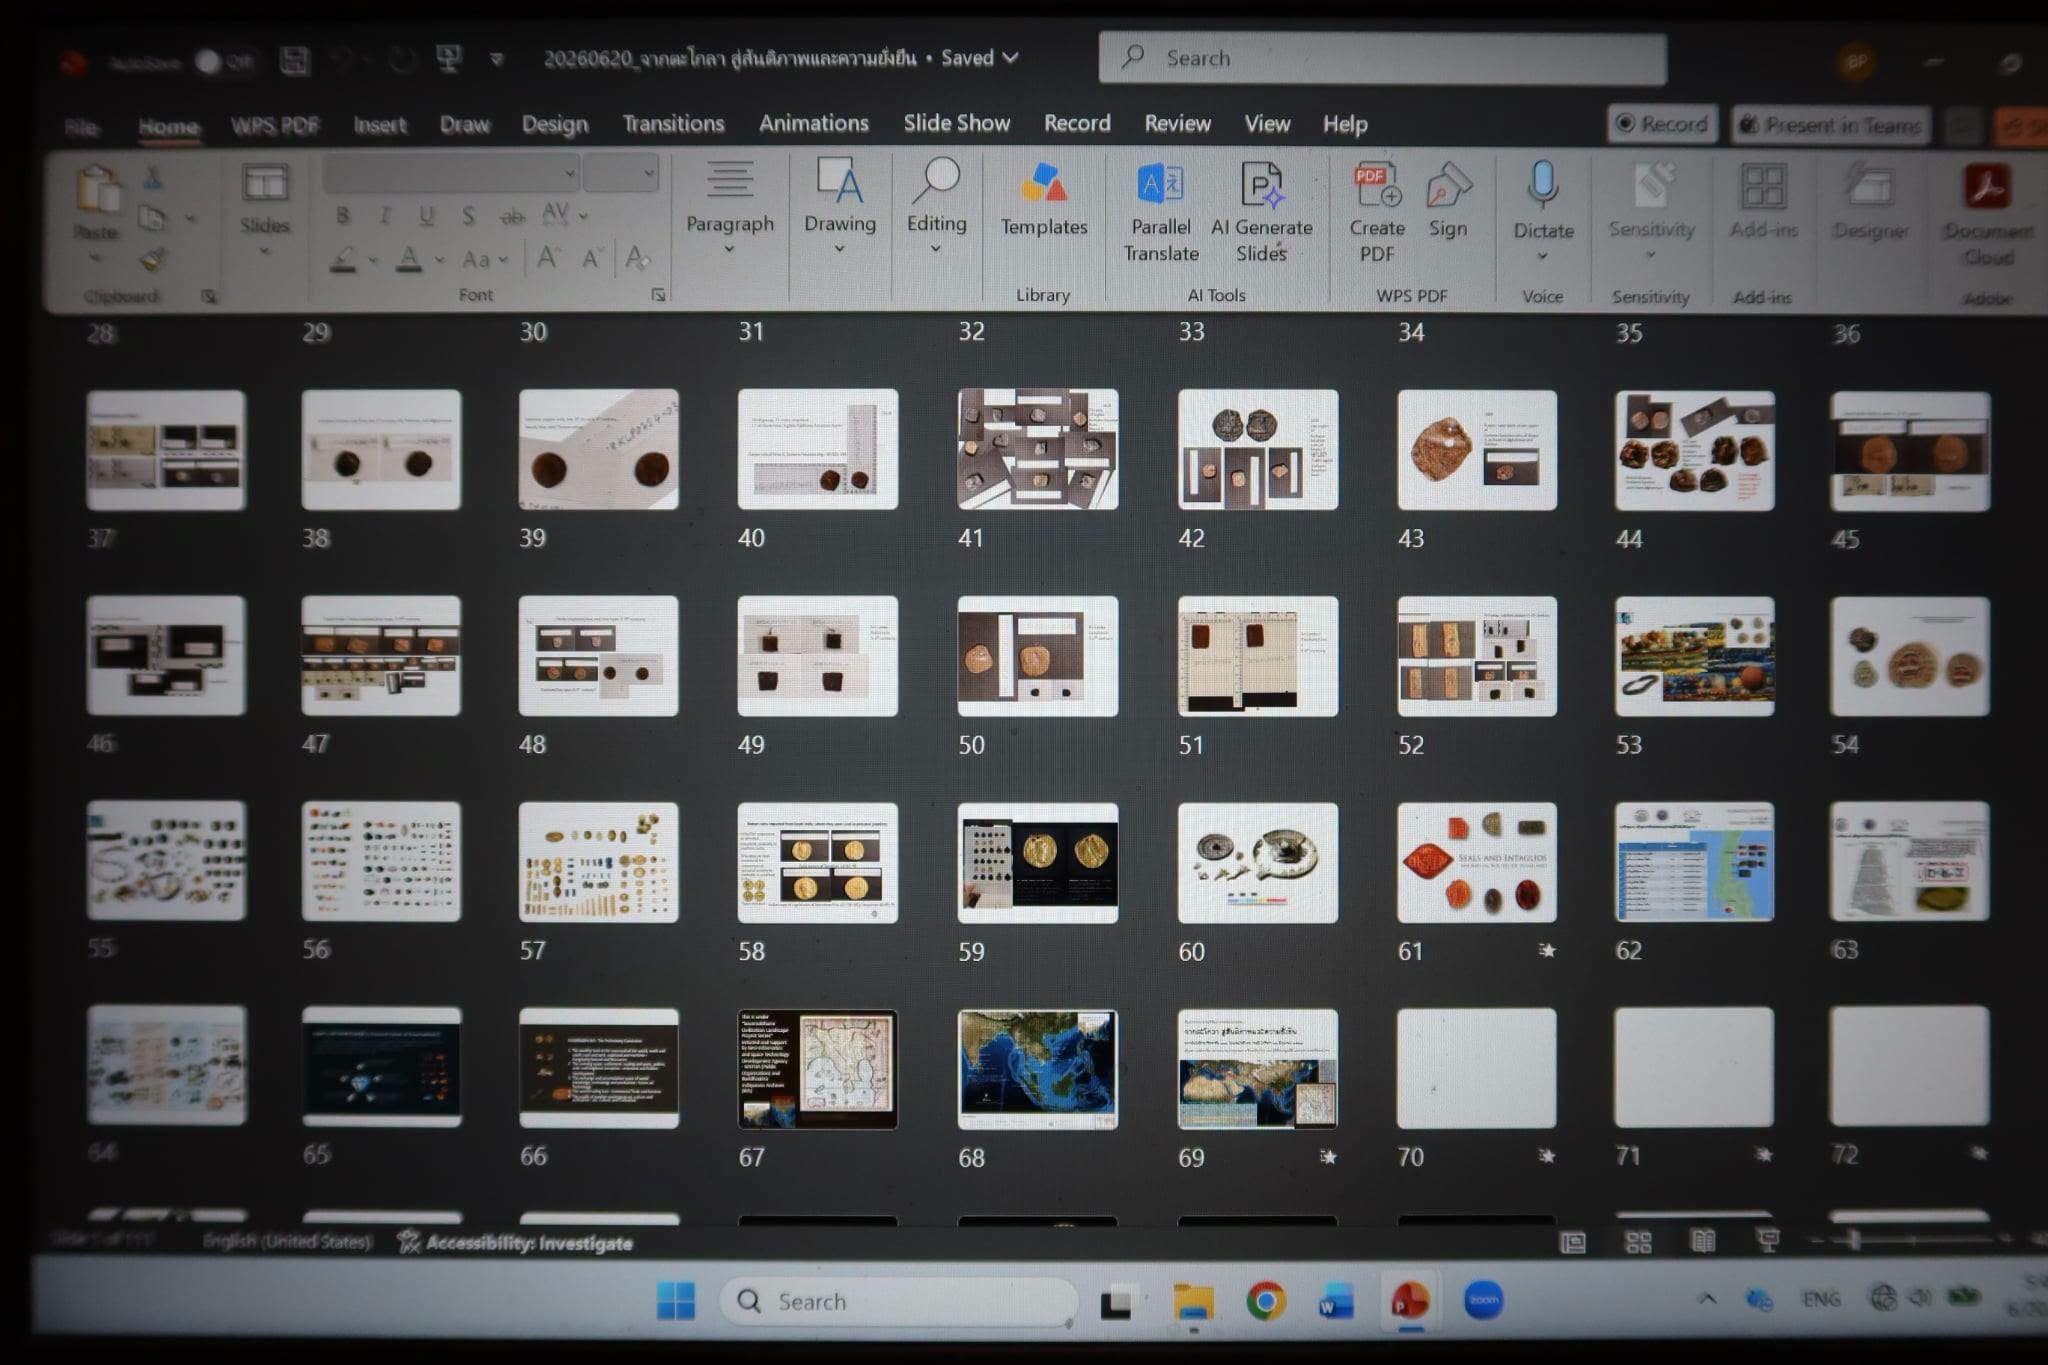
Task: Open File Explorer from taskbar
Action: pyautogui.click(x=1193, y=1301)
